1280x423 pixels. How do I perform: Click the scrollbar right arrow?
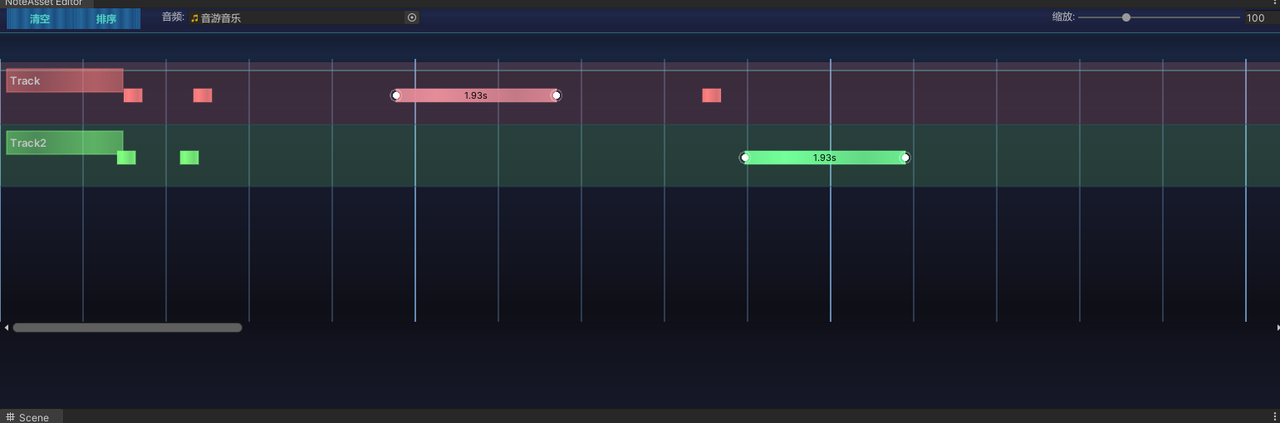coord(1277,327)
